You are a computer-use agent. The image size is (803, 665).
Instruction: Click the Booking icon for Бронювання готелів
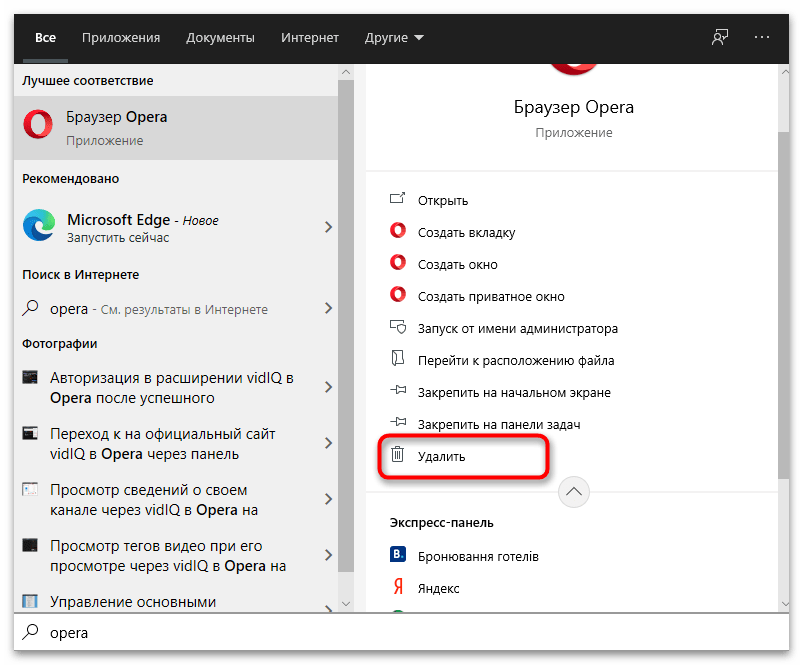398,556
